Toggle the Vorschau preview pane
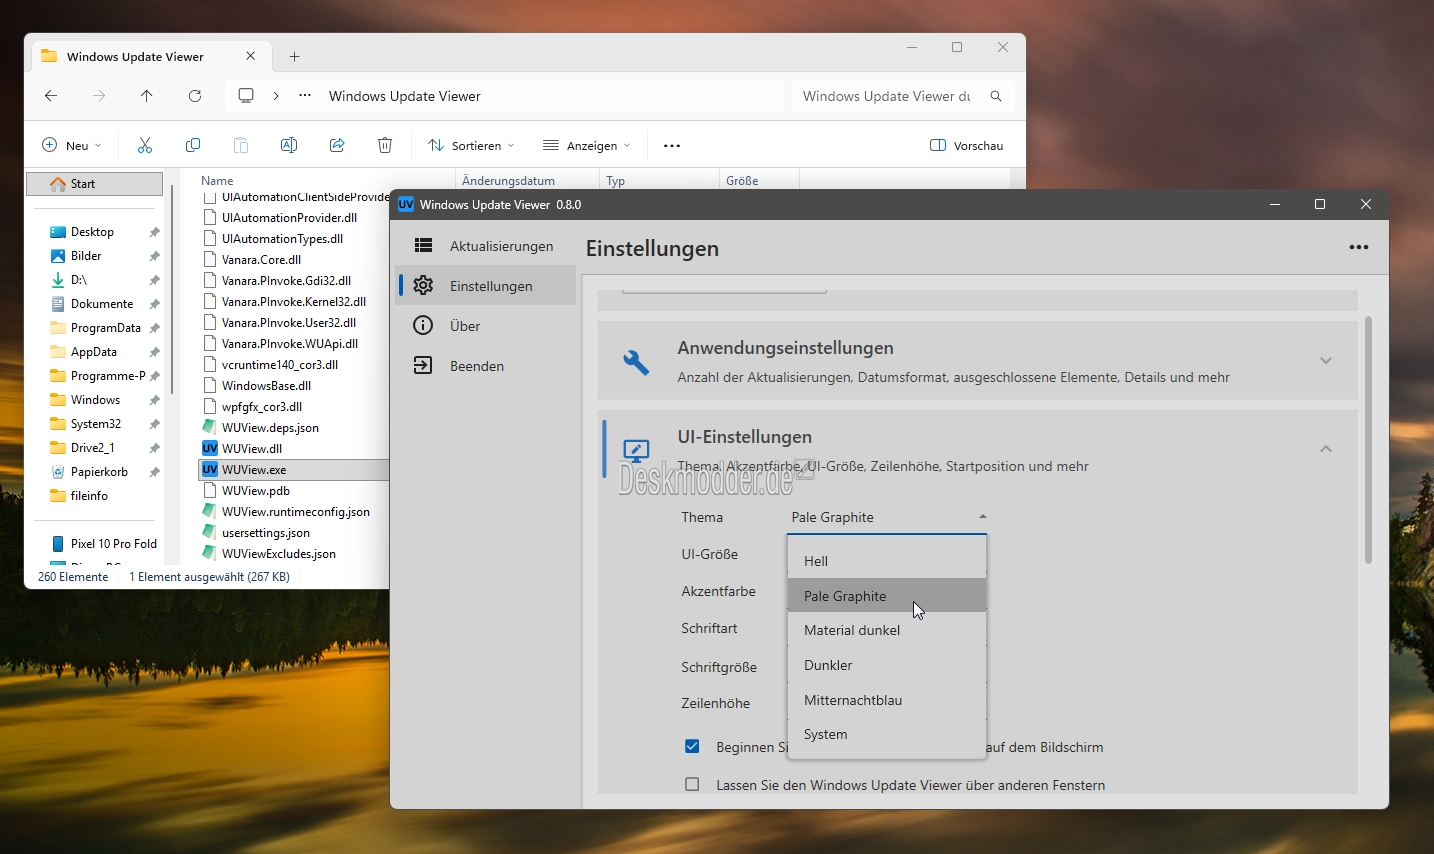Viewport: 1434px width, 854px height. (966, 146)
